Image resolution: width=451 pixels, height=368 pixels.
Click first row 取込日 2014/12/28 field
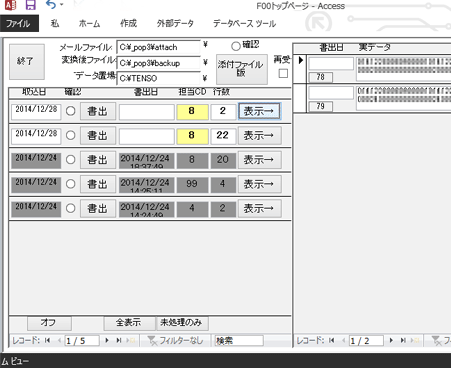36,112
